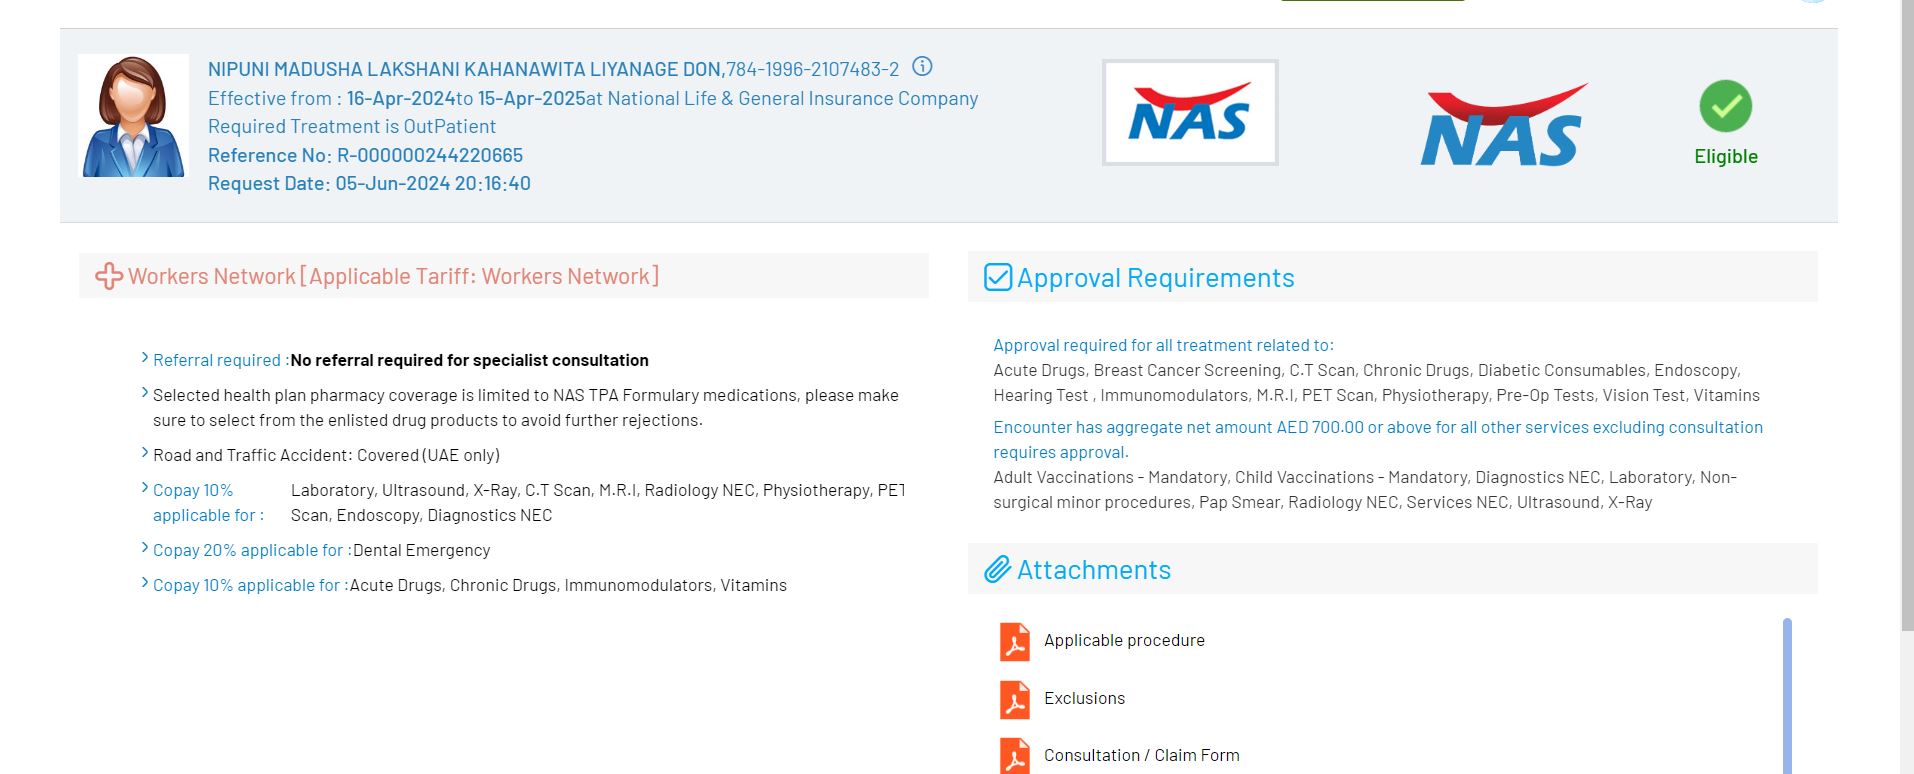Image resolution: width=1914 pixels, height=774 pixels.
Task: Click the Attachments section header text
Action: pyautogui.click(x=1093, y=570)
